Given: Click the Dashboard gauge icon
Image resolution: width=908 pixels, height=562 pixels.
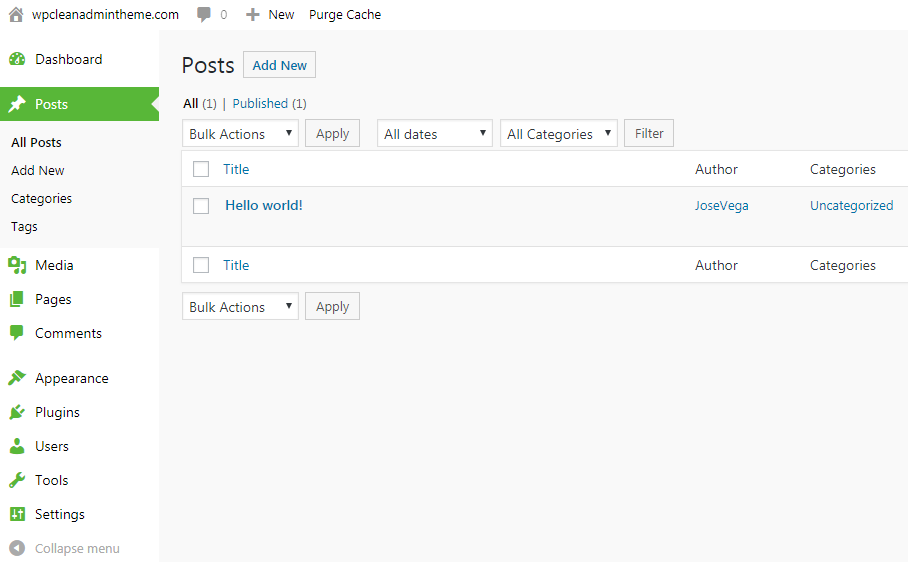Looking at the screenshot, I should (17, 59).
